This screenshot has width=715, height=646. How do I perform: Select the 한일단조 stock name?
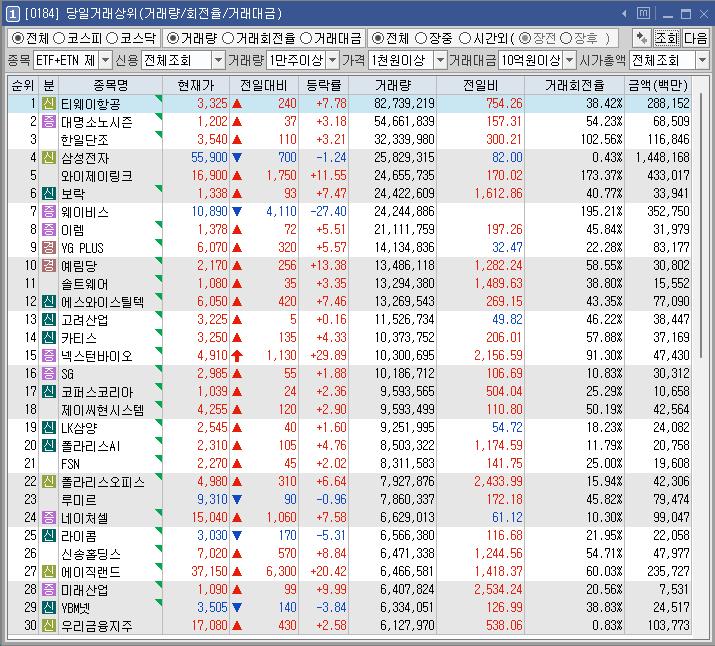coord(85,140)
